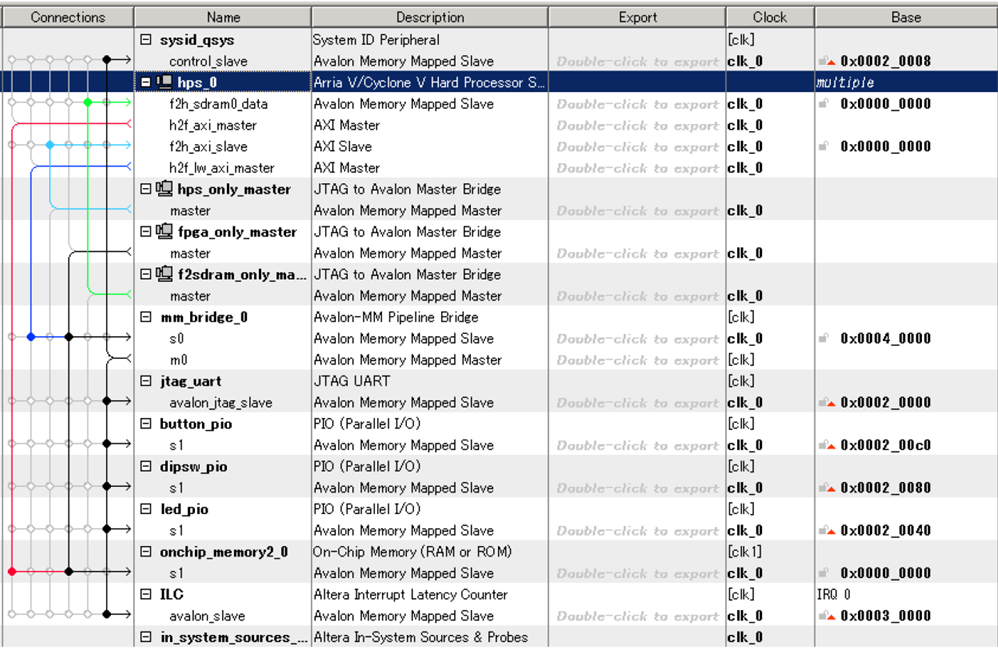Image resolution: width=998 pixels, height=649 pixels.
Task: Collapse the mm_bridge_0 component
Action: click(146, 317)
